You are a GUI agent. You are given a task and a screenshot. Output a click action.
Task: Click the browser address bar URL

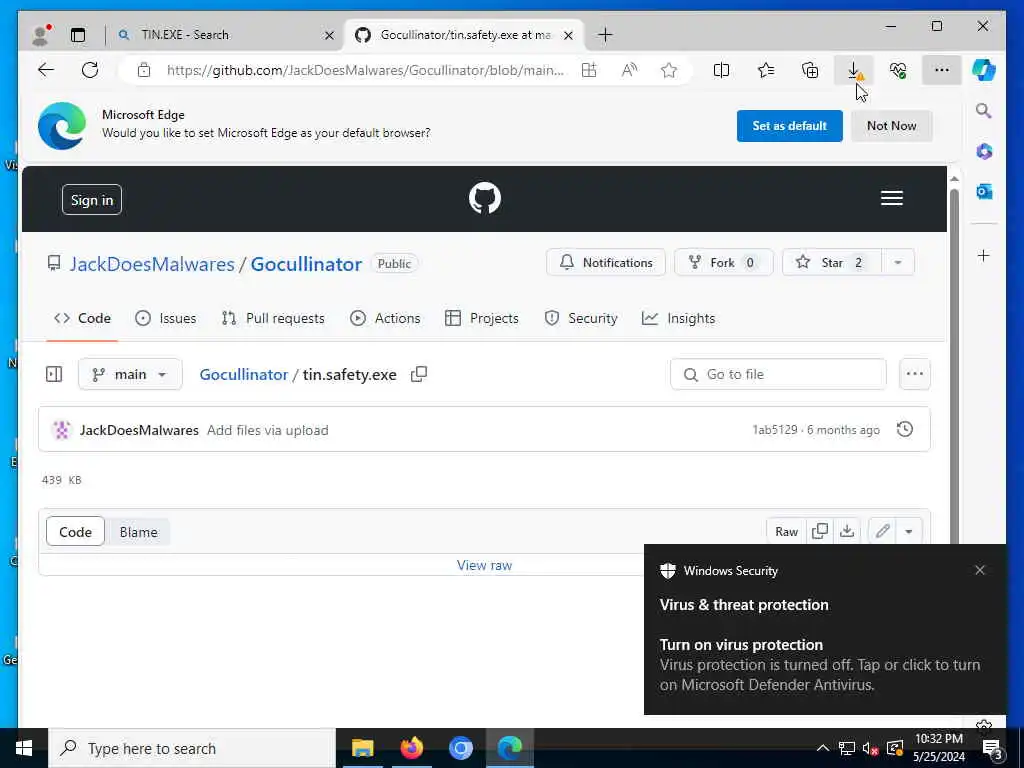364,70
